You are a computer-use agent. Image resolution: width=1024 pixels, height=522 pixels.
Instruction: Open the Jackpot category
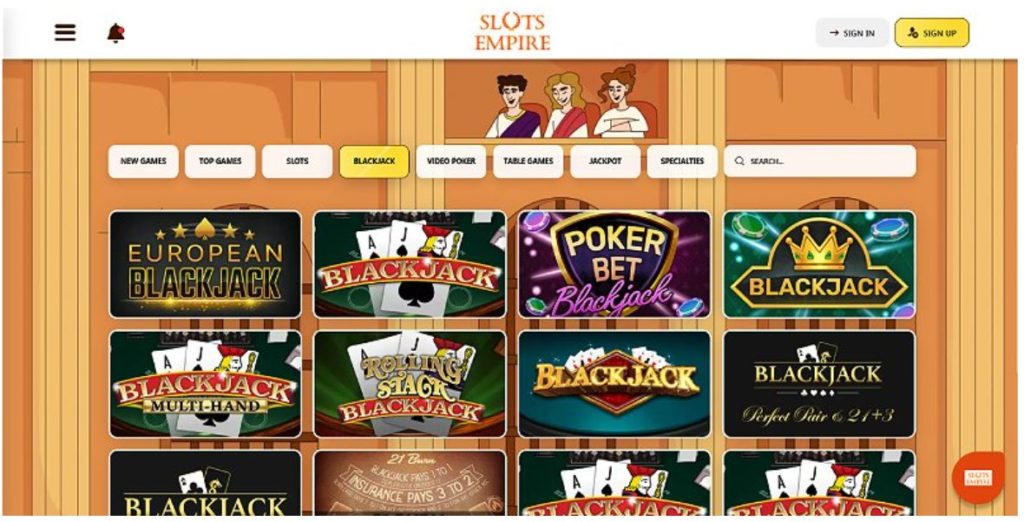(605, 161)
